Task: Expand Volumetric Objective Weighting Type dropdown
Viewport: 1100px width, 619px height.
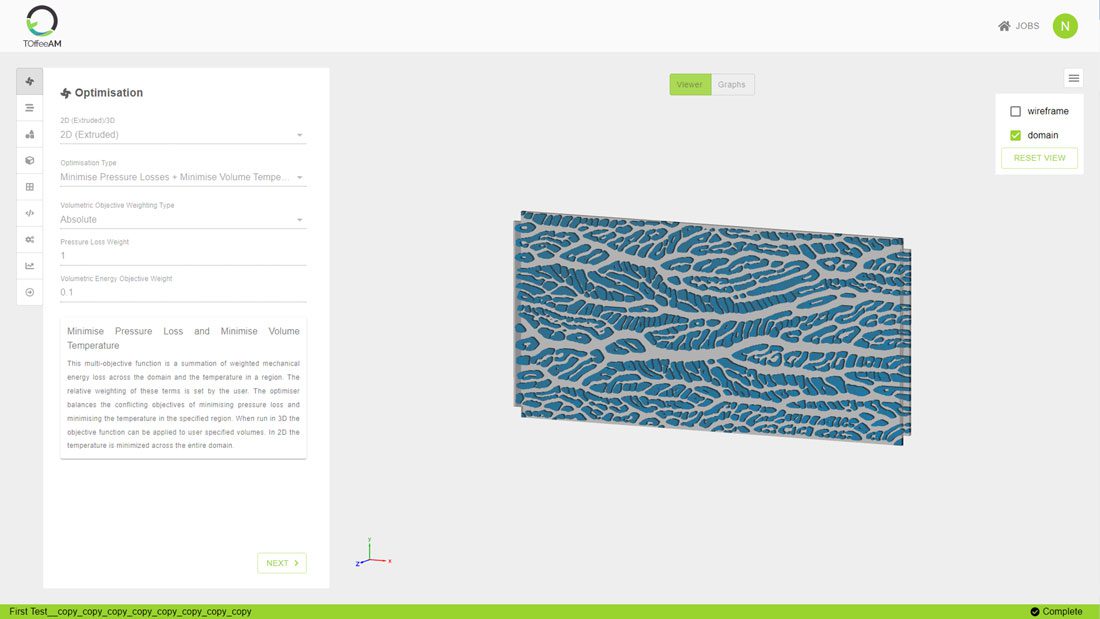Action: (x=182, y=219)
